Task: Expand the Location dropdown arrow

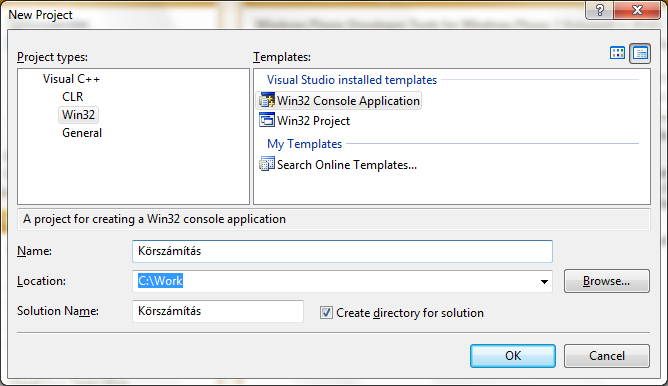Action: pos(544,282)
